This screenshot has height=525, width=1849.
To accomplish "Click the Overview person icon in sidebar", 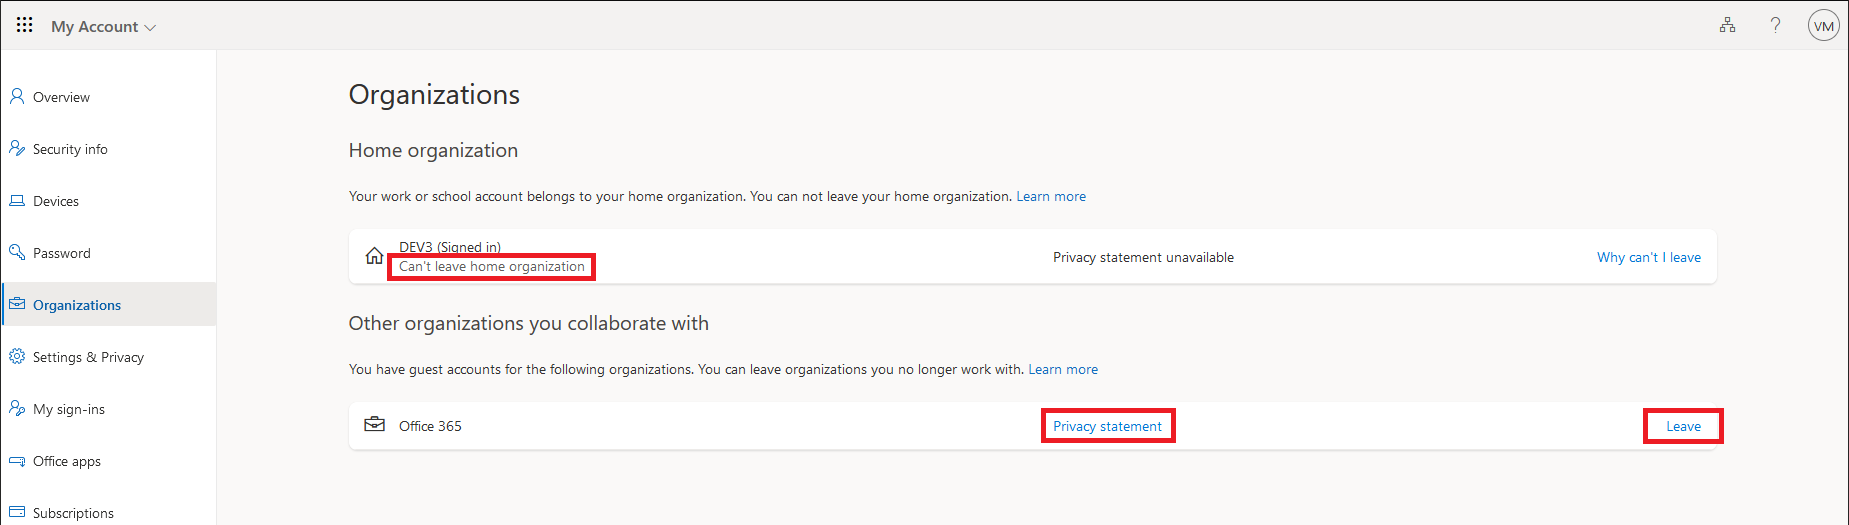I will pos(17,97).
